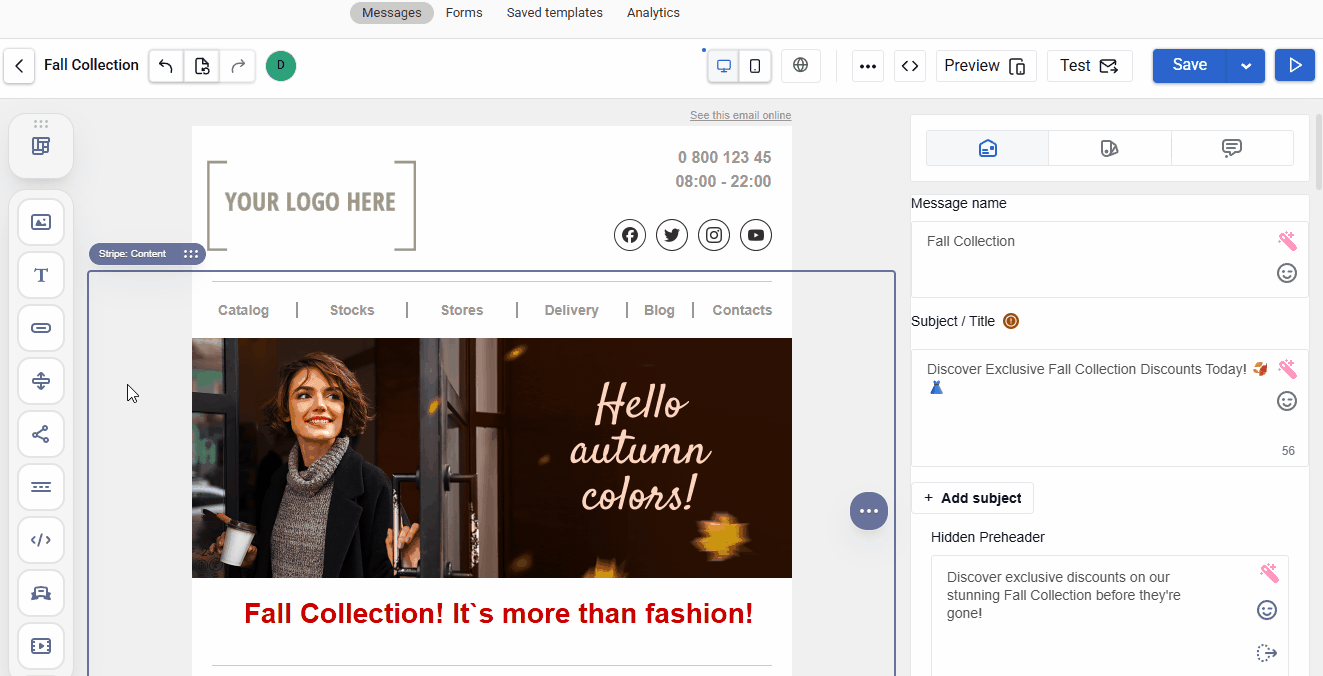
Task: Use AI wand for Subject
Action: tap(1287, 369)
